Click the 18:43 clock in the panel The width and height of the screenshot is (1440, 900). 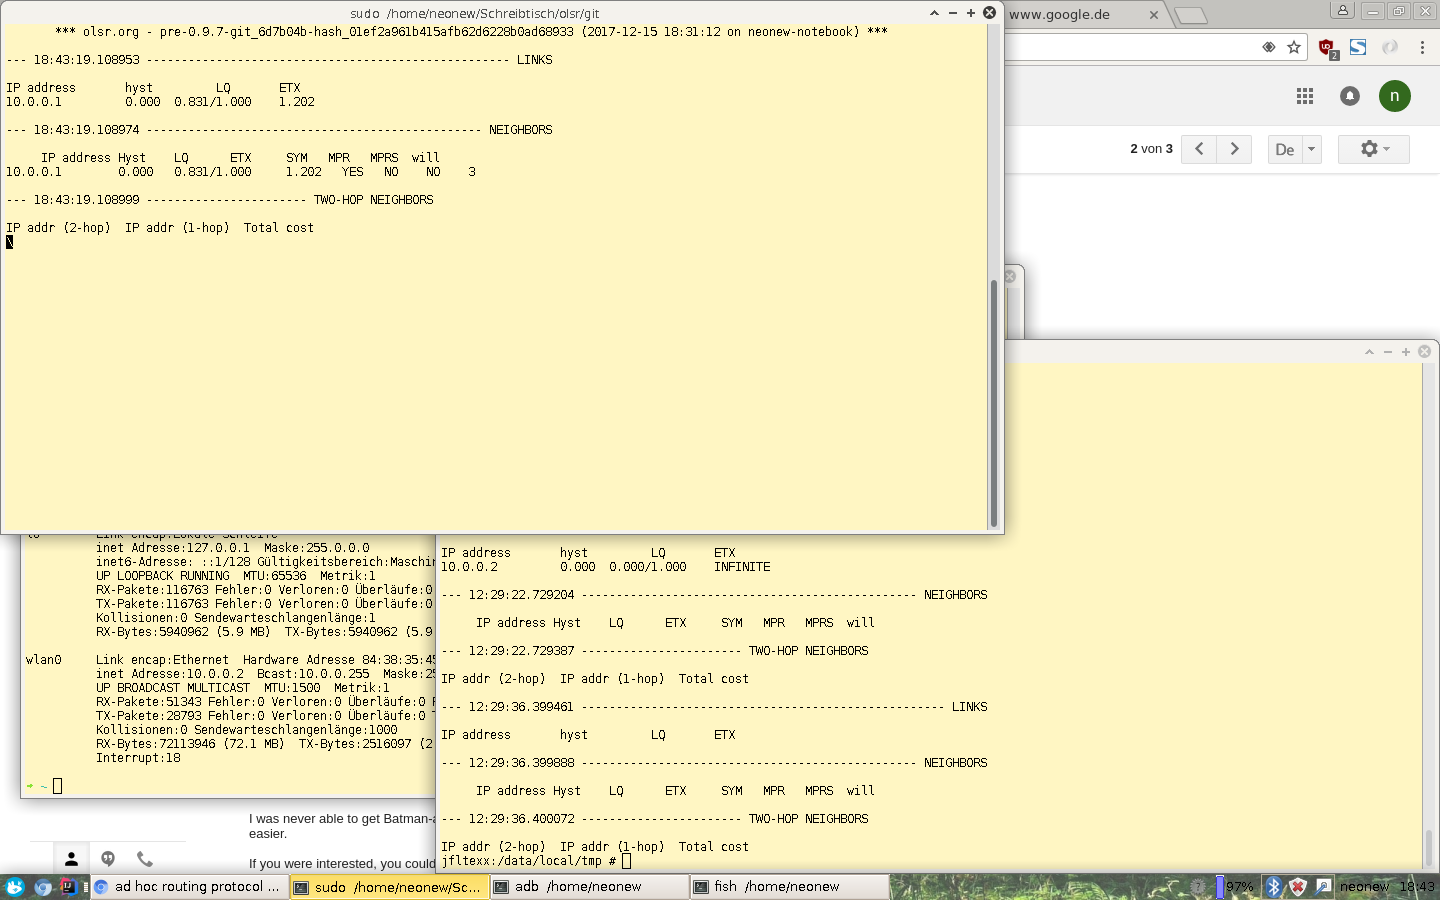tap(1417, 887)
